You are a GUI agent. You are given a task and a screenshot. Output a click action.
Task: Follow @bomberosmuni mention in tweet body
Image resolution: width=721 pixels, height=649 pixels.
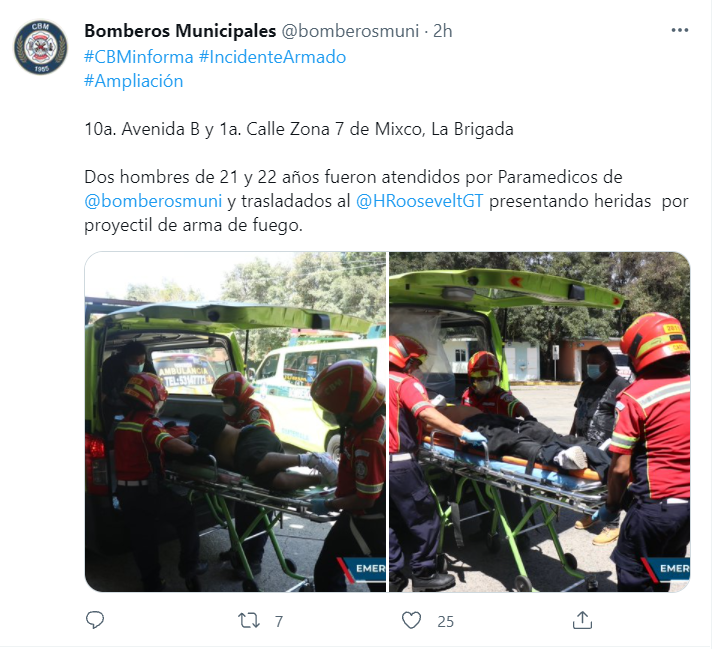coord(153,201)
